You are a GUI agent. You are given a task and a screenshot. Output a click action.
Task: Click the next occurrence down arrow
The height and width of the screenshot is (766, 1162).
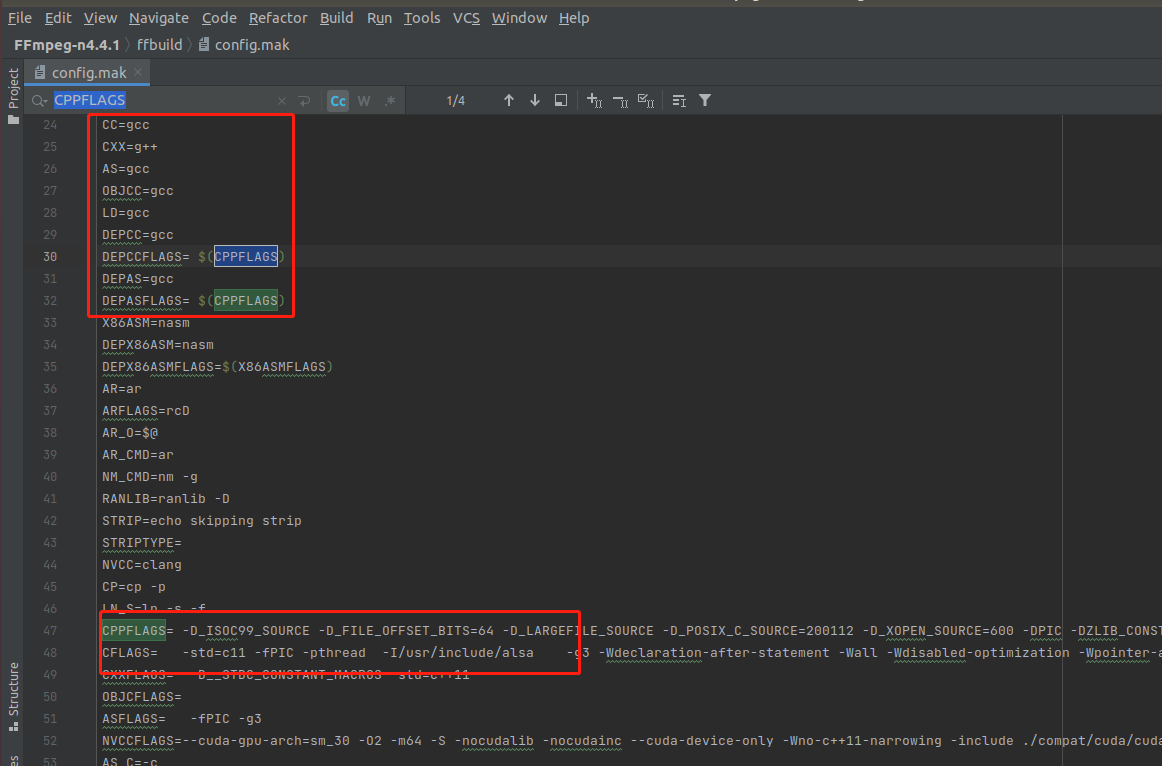coord(534,100)
